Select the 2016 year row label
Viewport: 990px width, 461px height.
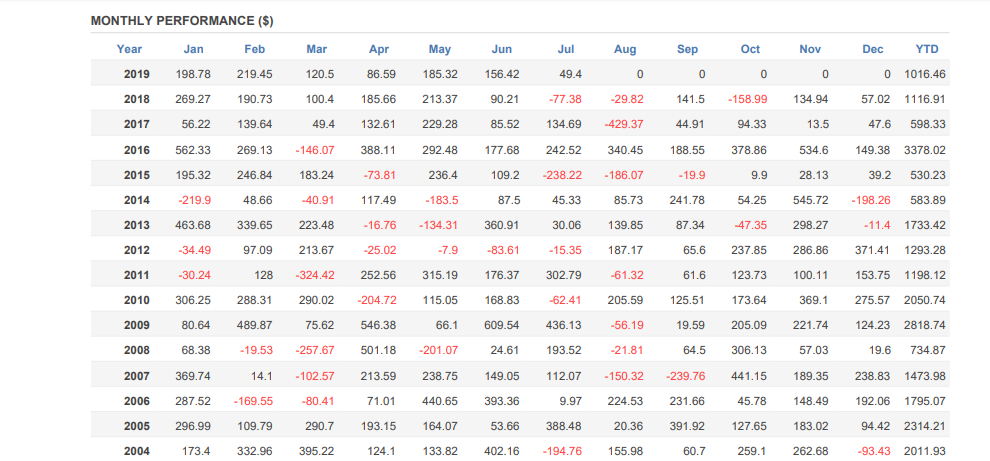137,150
